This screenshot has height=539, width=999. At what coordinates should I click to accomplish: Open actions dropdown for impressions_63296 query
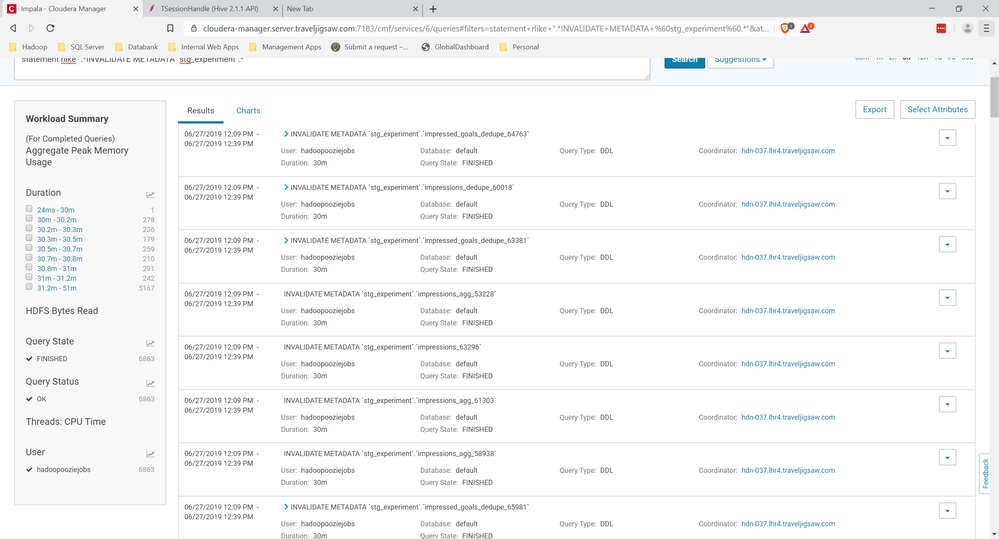tap(947, 351)
